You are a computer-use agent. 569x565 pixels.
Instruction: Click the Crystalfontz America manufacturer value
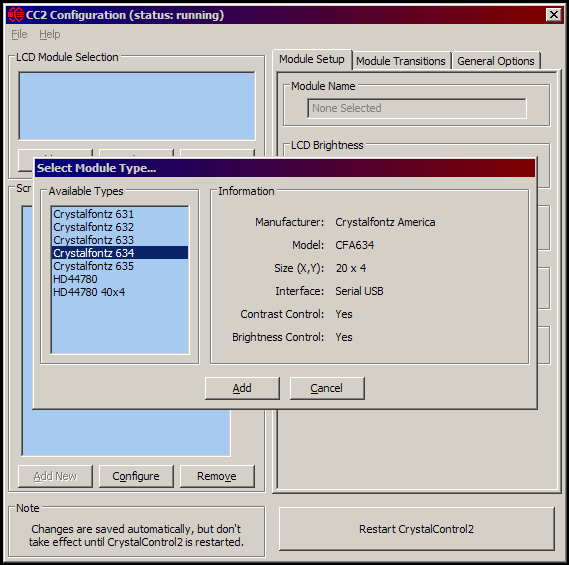(x=385, y=222)
